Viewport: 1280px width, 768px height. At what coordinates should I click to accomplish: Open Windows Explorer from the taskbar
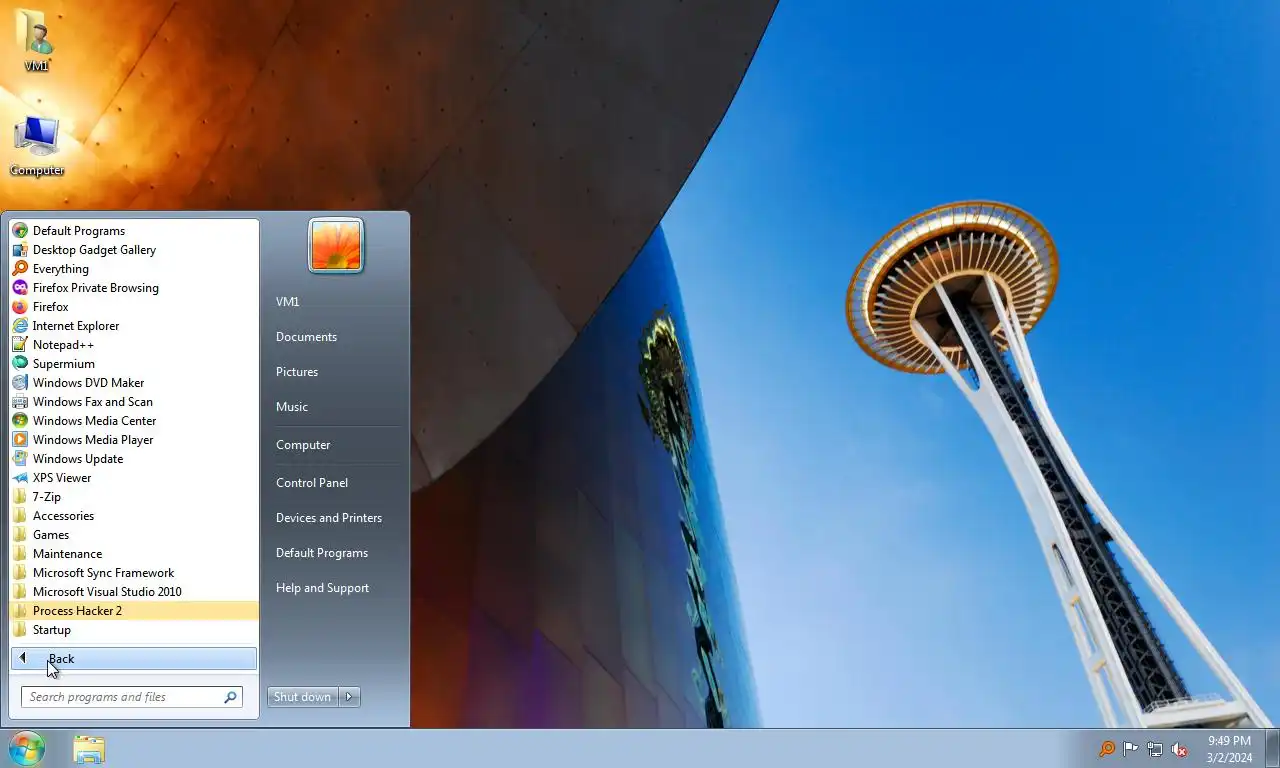pos(89,749)
